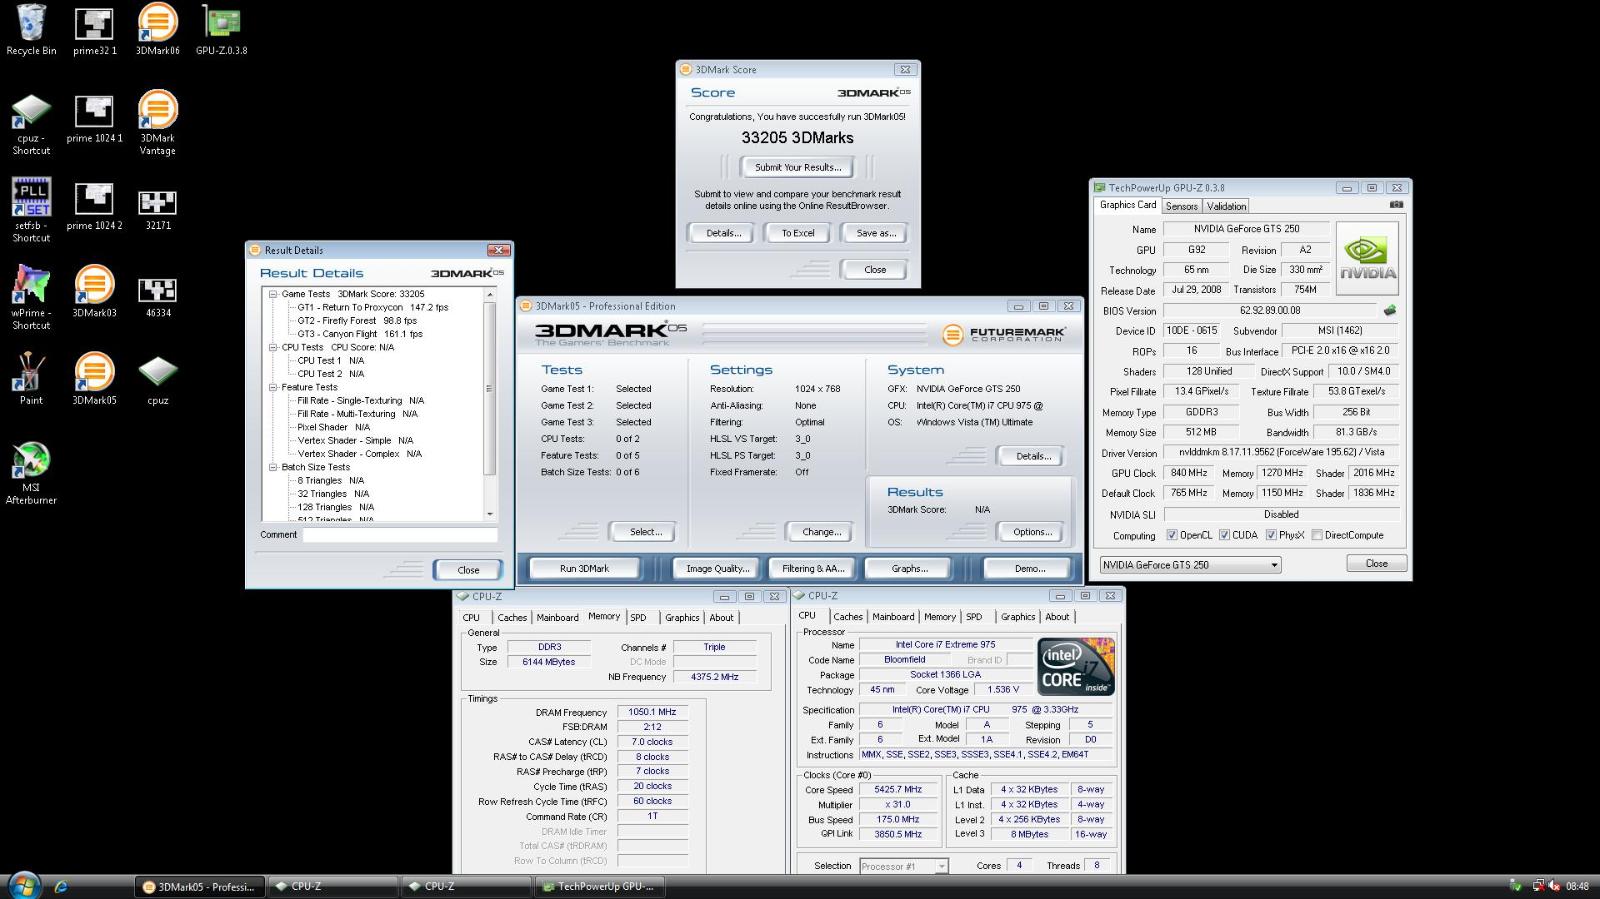Click the BIOS save chip icon in GPU-Z
The image size is (1600, 899).
pos(1389,310)
